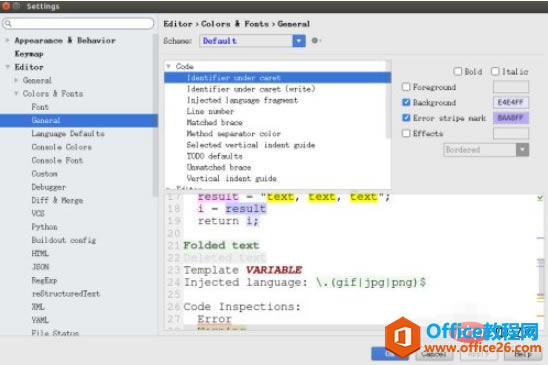The height and width of the screenshot is (365, 548).
Task: Collapse the Code group in the list
Action: point(169,66)
